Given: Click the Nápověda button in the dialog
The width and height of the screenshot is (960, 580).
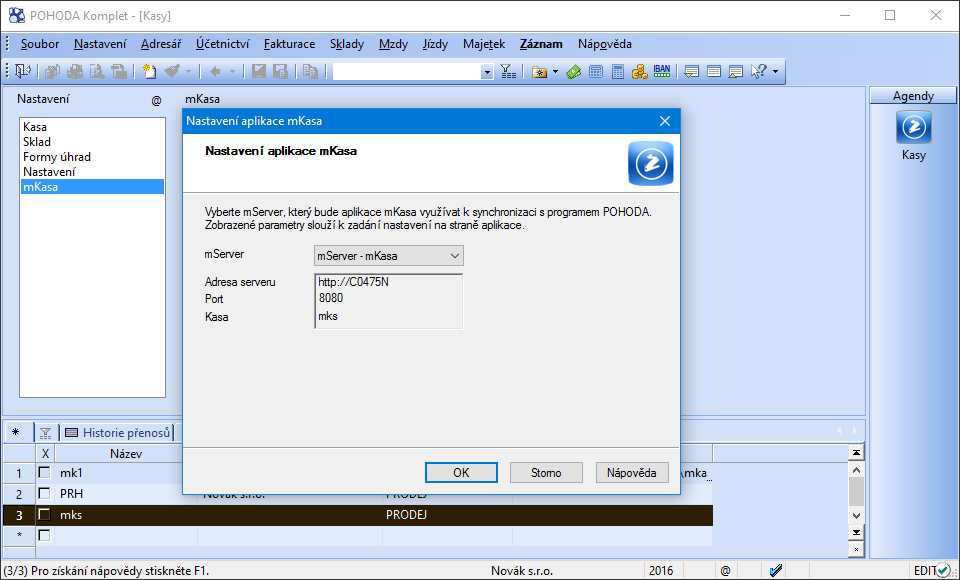Looking at the screenshot, I should (632, 472).
